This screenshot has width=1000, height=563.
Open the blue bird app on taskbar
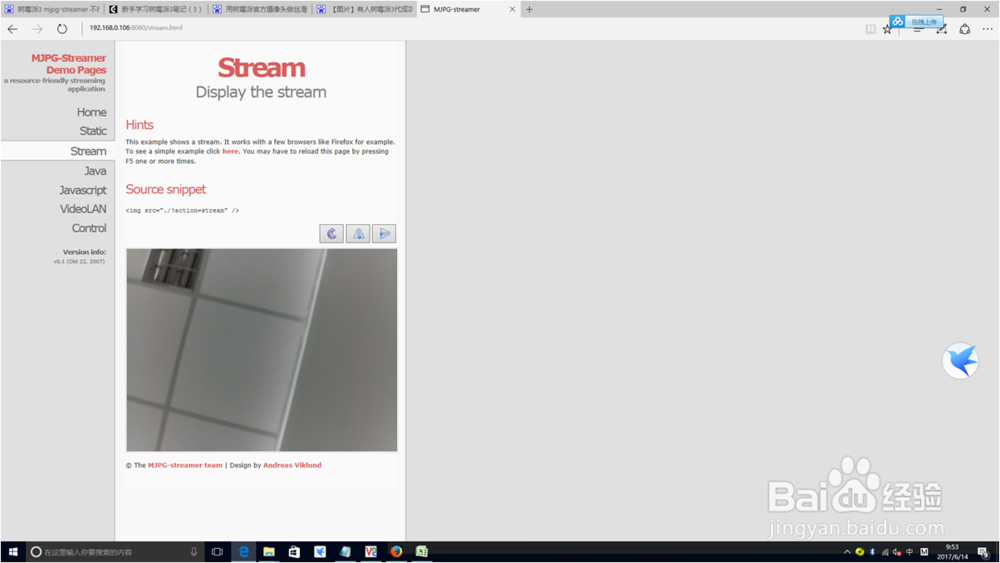320,552
